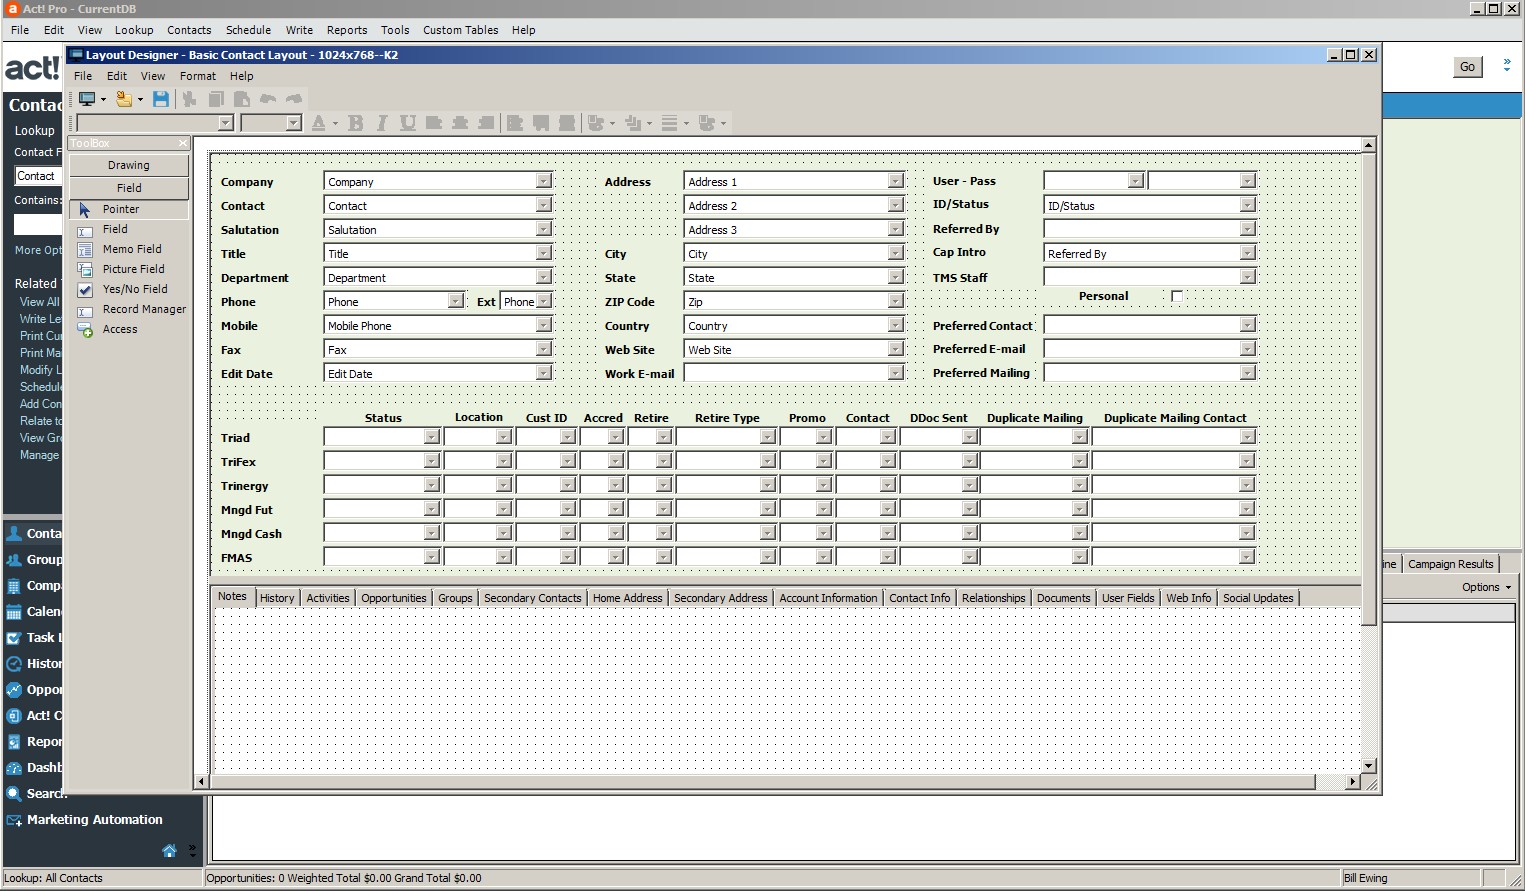Click the font color 'A' icon
1525x891 pixels.
point(318,123)
